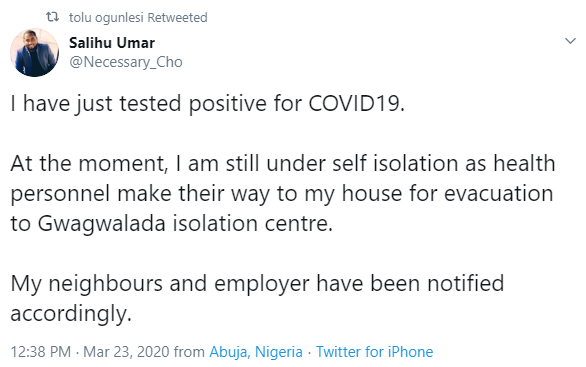Screen dimensions: 586x367
Task: Click the word Gwagwalada in the tweet
Action: (101, 224)
